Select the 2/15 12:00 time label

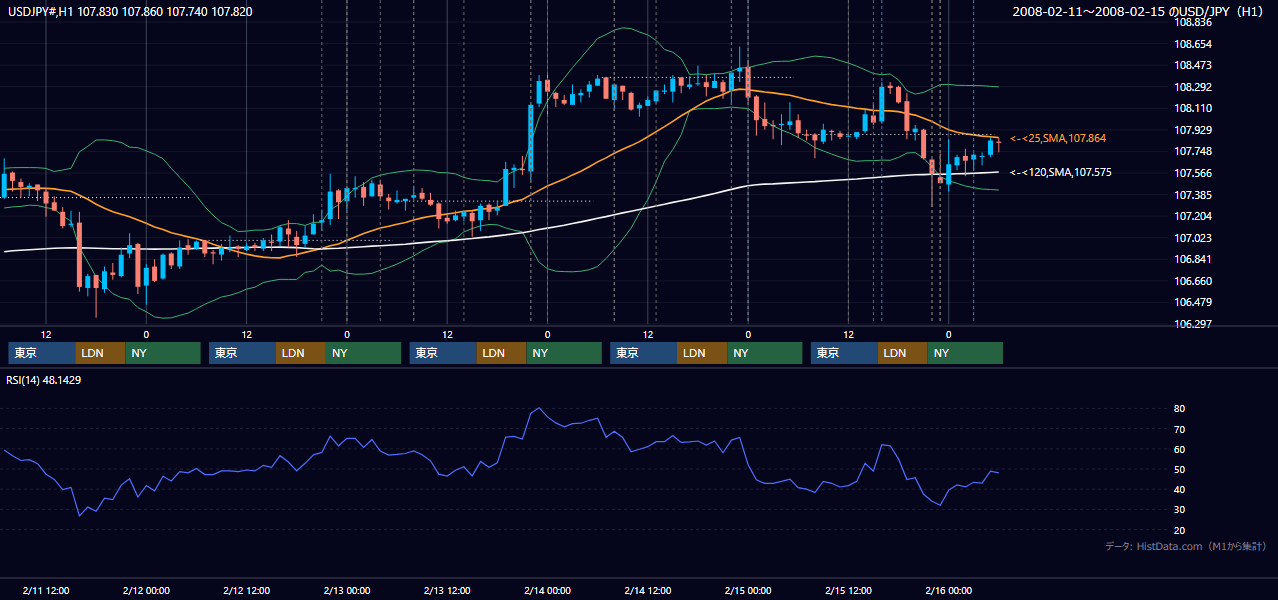click(x=849, y=591)
